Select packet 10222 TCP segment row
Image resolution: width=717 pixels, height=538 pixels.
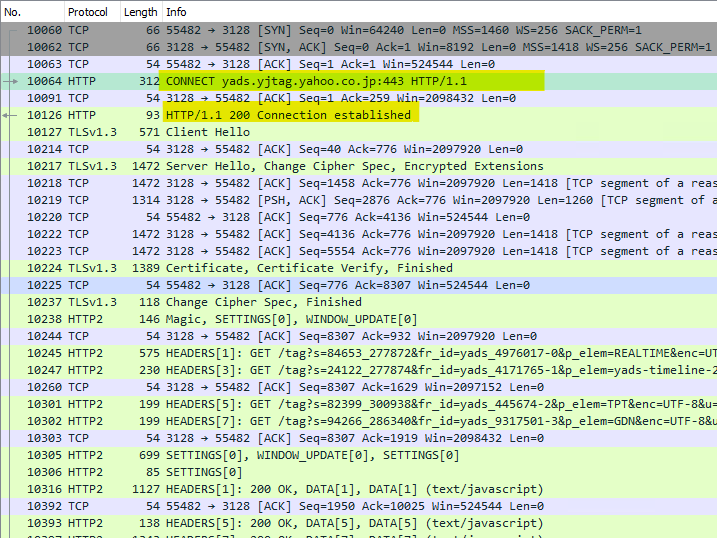pyautogui.click(x=358, y=234)
